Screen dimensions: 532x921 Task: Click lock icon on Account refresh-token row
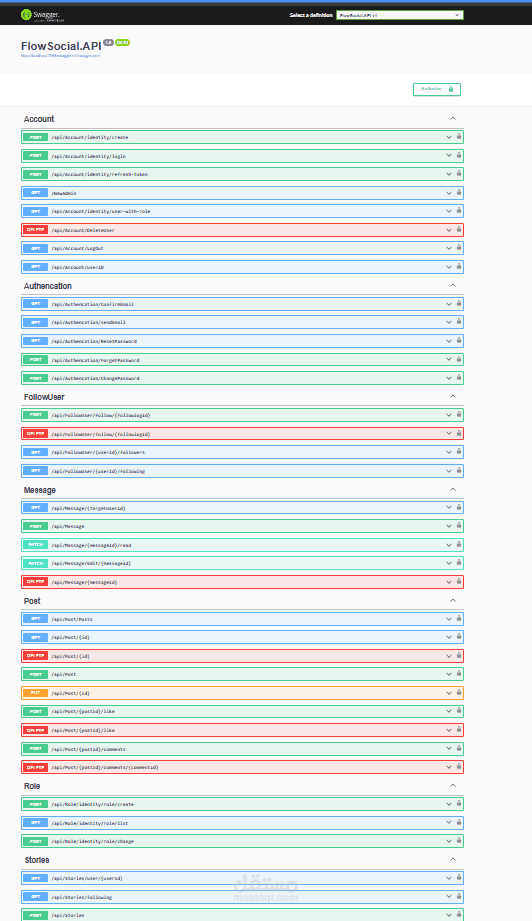[459, 174]
